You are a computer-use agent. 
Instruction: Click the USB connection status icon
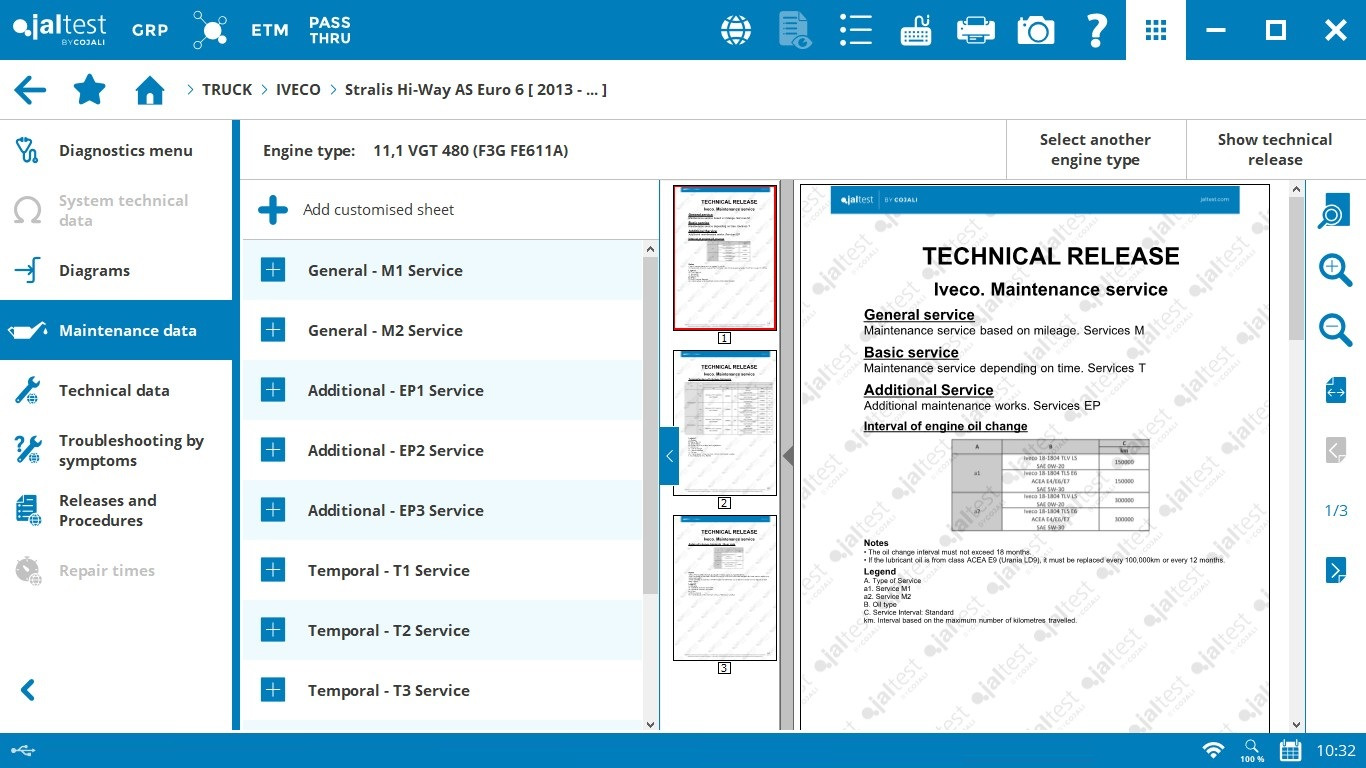[24, 750]
